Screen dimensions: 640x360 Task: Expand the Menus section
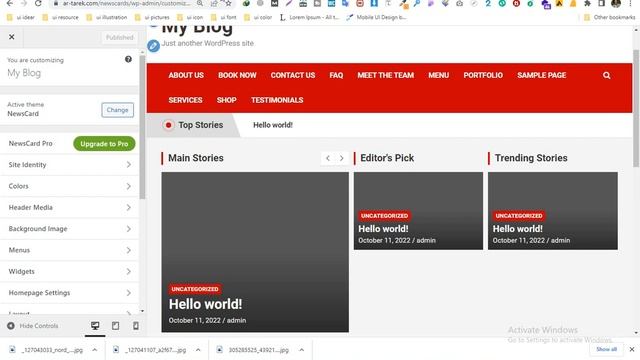(69, 250)
